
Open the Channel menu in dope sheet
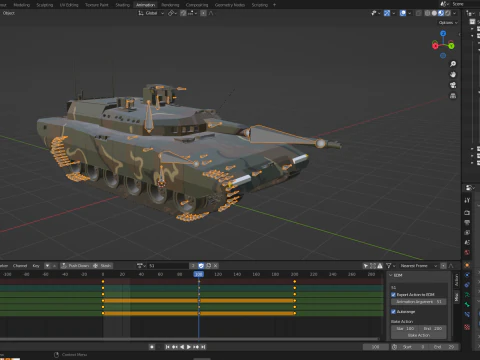pyautogui.click(x=20, y=266)
